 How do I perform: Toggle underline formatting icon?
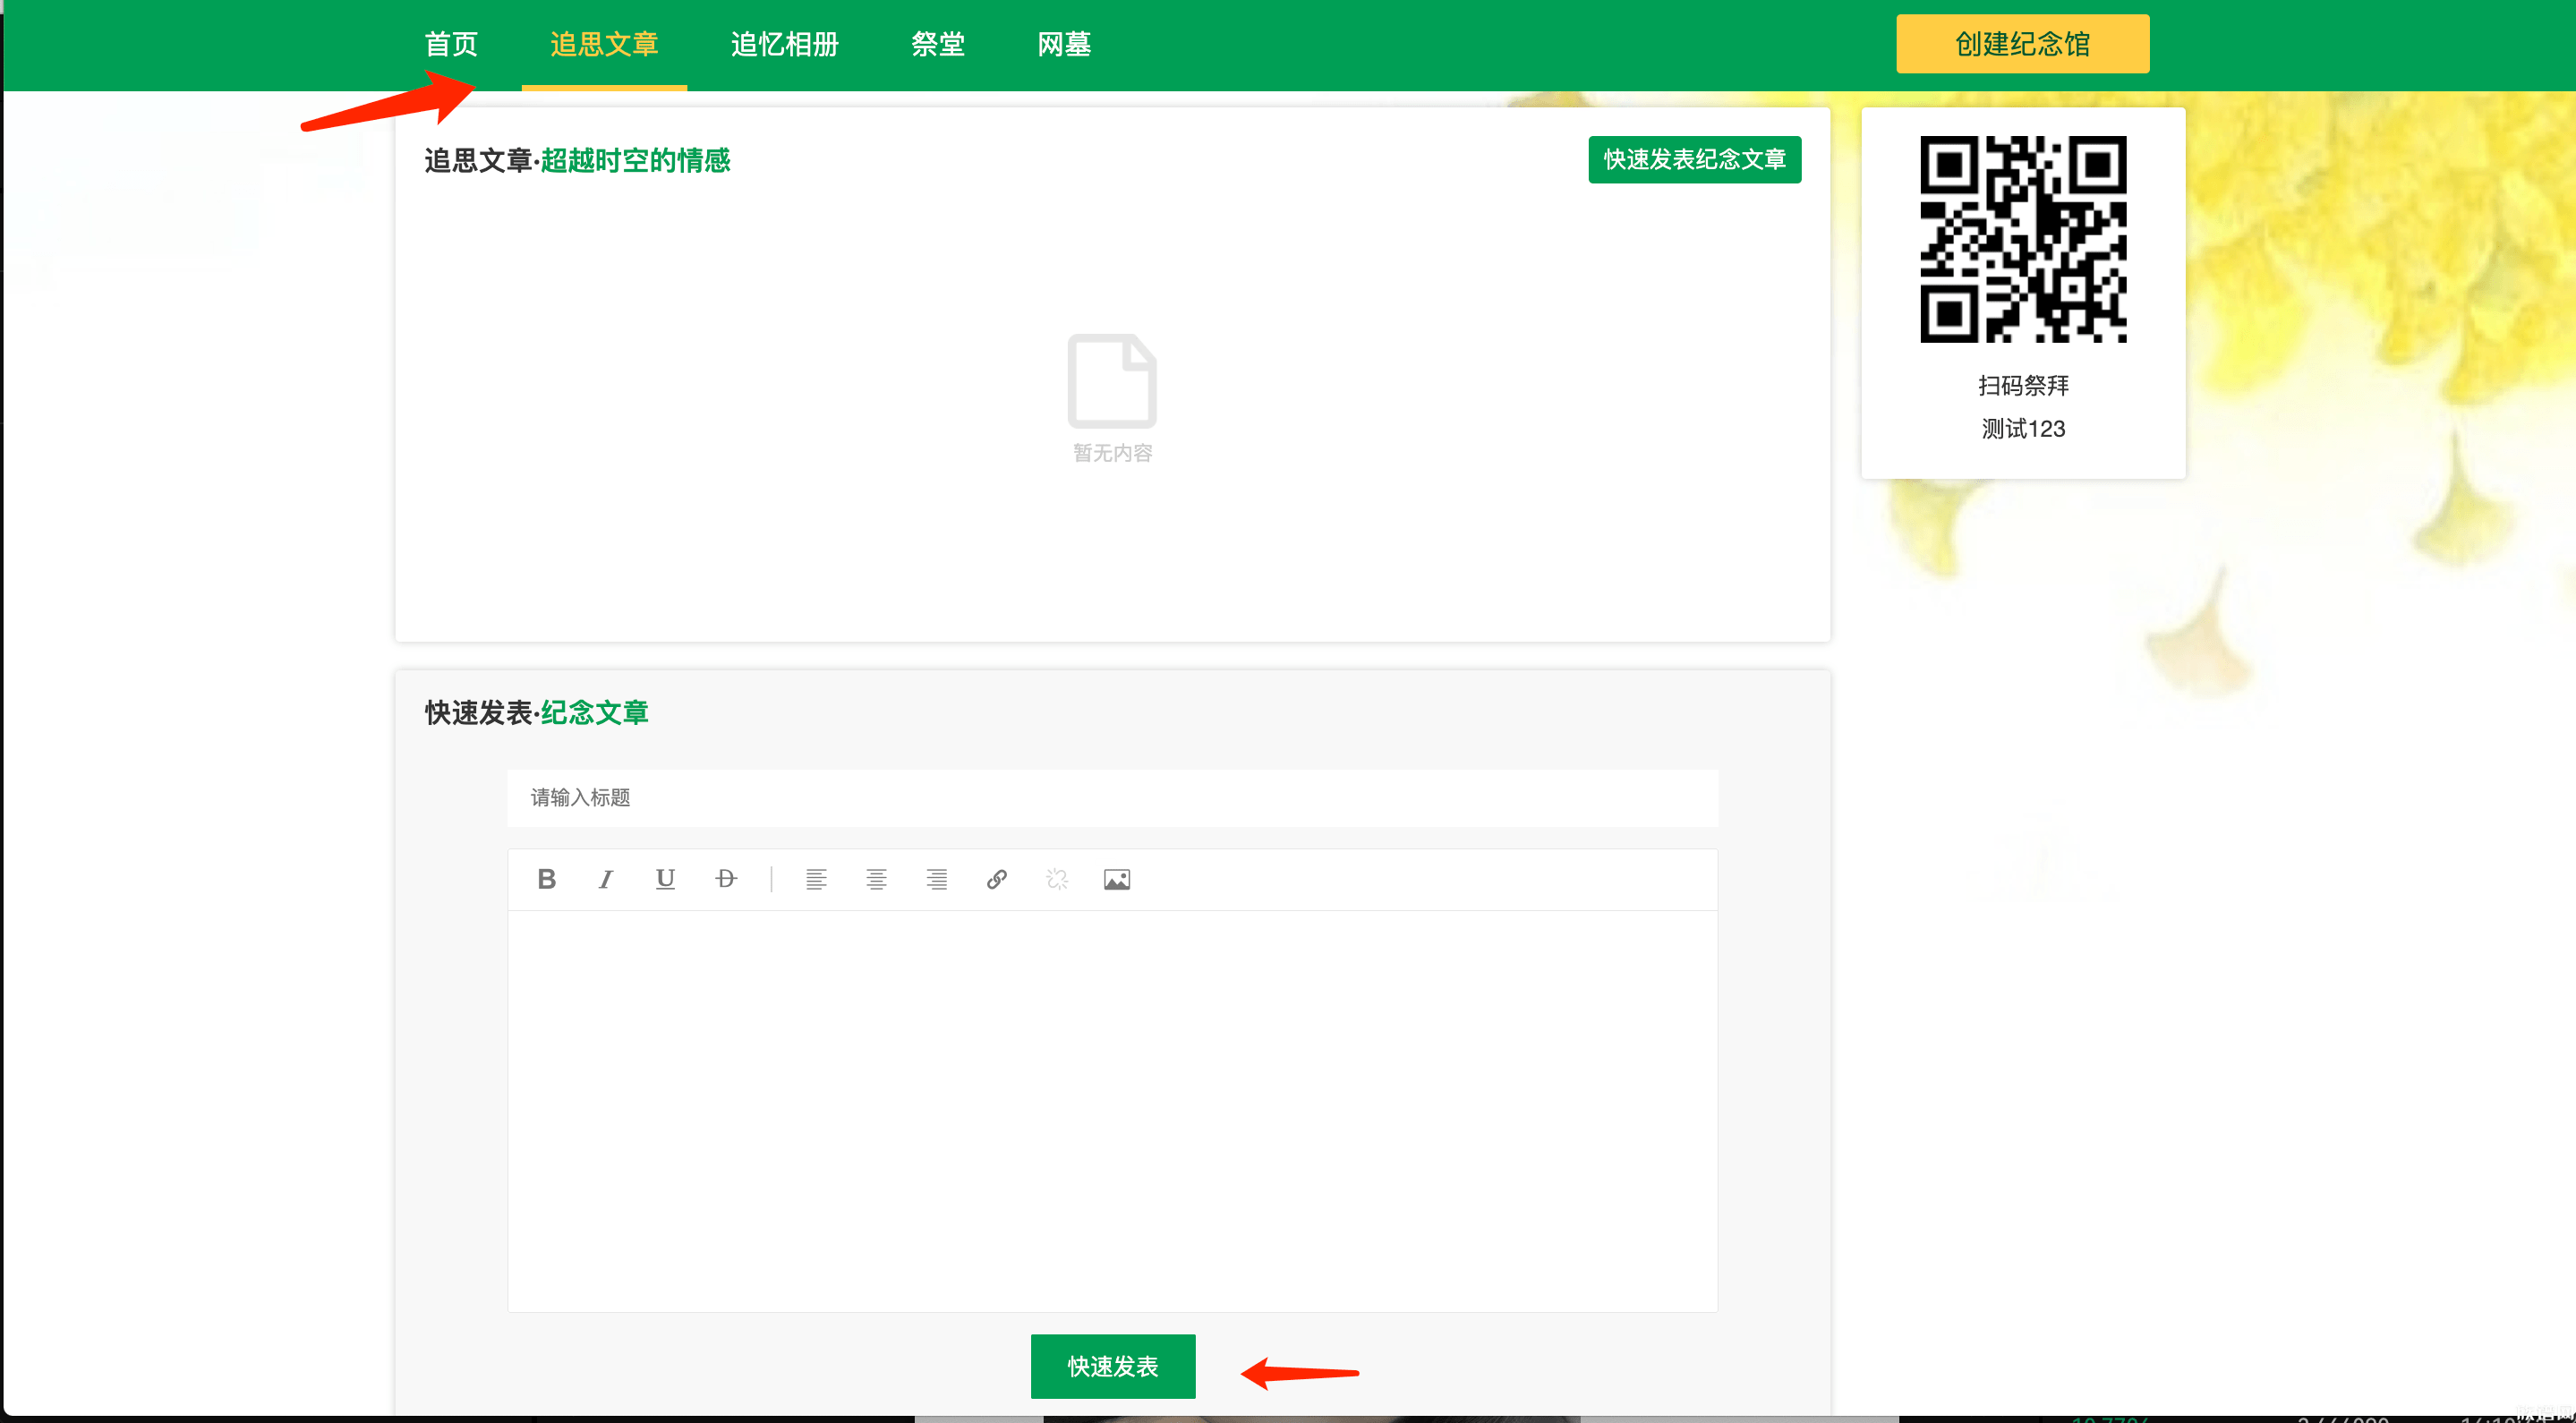[x=665, y=879]
